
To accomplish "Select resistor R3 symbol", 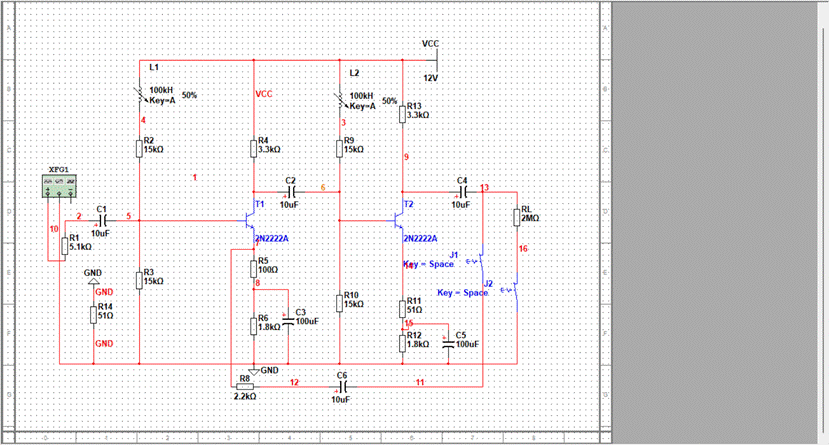I will [x=140, y=280].
